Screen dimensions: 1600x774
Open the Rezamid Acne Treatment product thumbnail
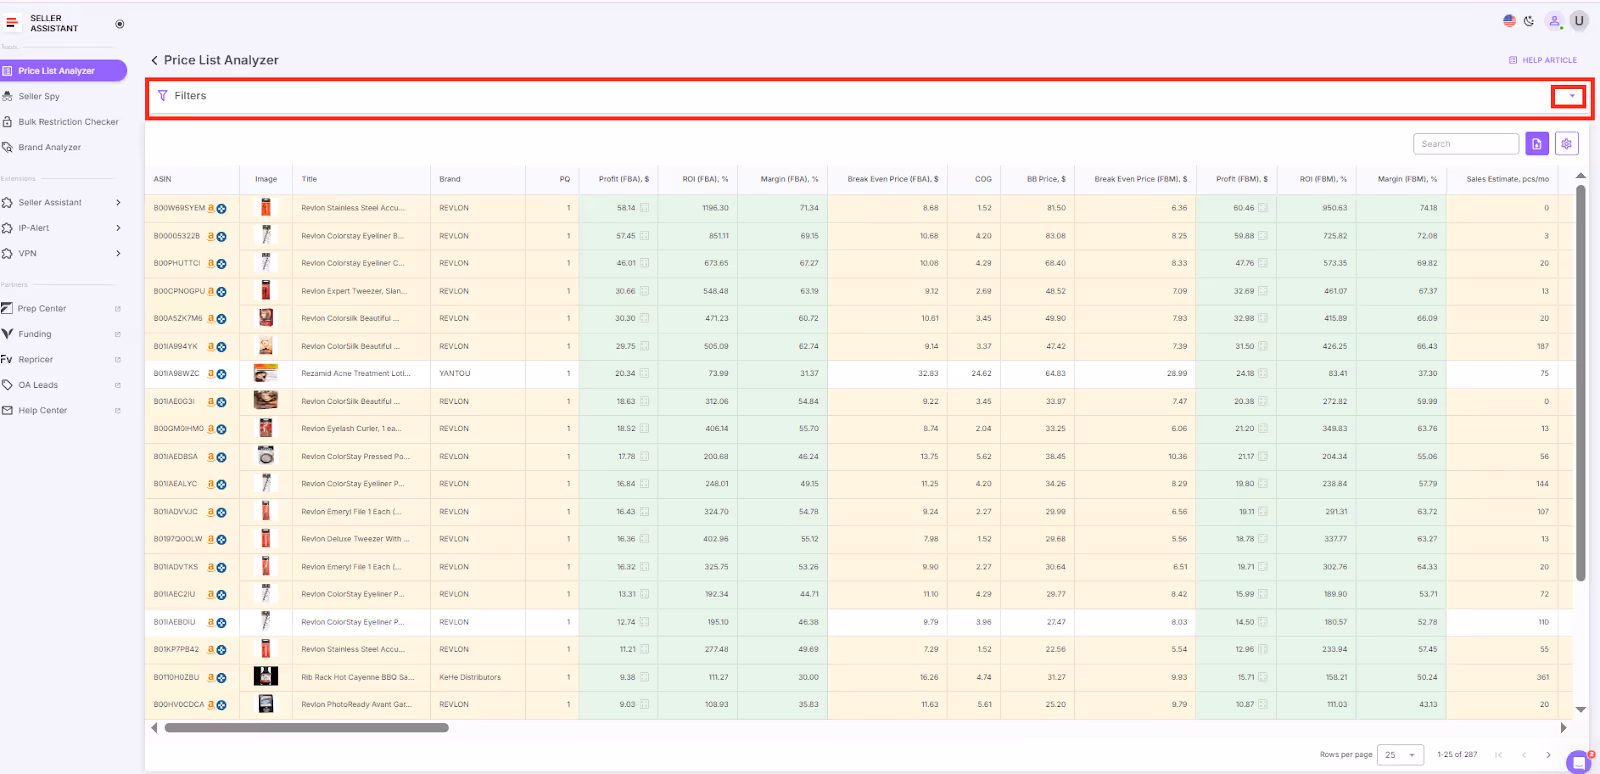coord(265,374)
